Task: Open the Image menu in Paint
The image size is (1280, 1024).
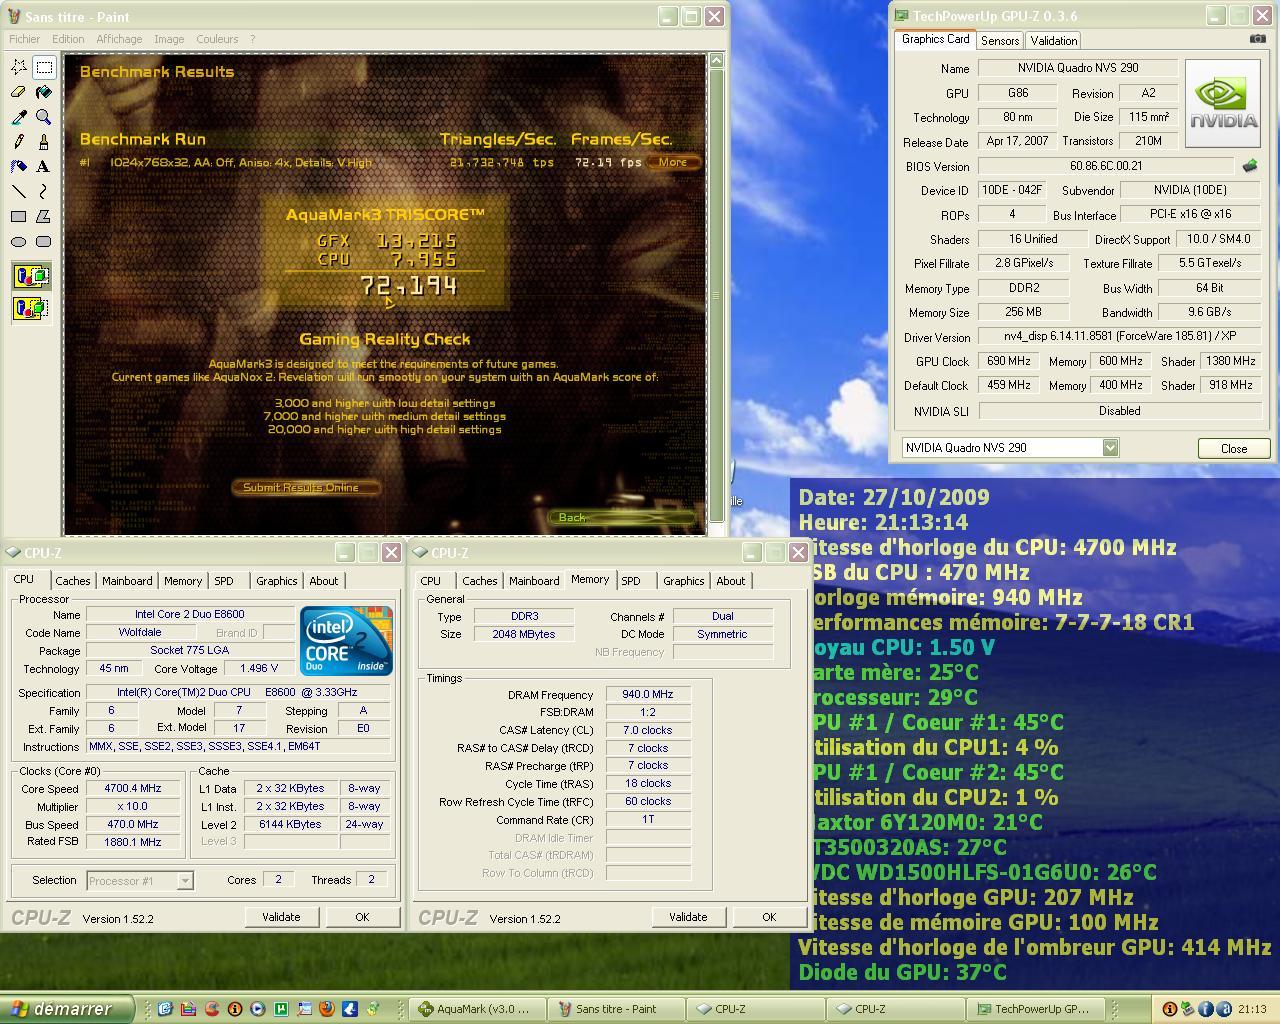Action: tap(169, 39)
